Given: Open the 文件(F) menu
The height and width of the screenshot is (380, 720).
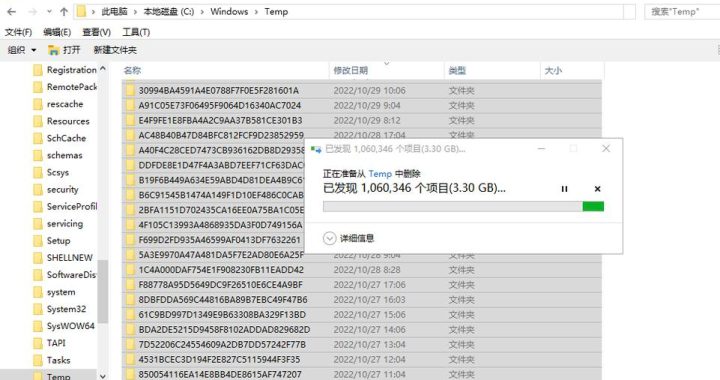Looking at the screenshot, I should pyautogui.click(x=18, y=32).
